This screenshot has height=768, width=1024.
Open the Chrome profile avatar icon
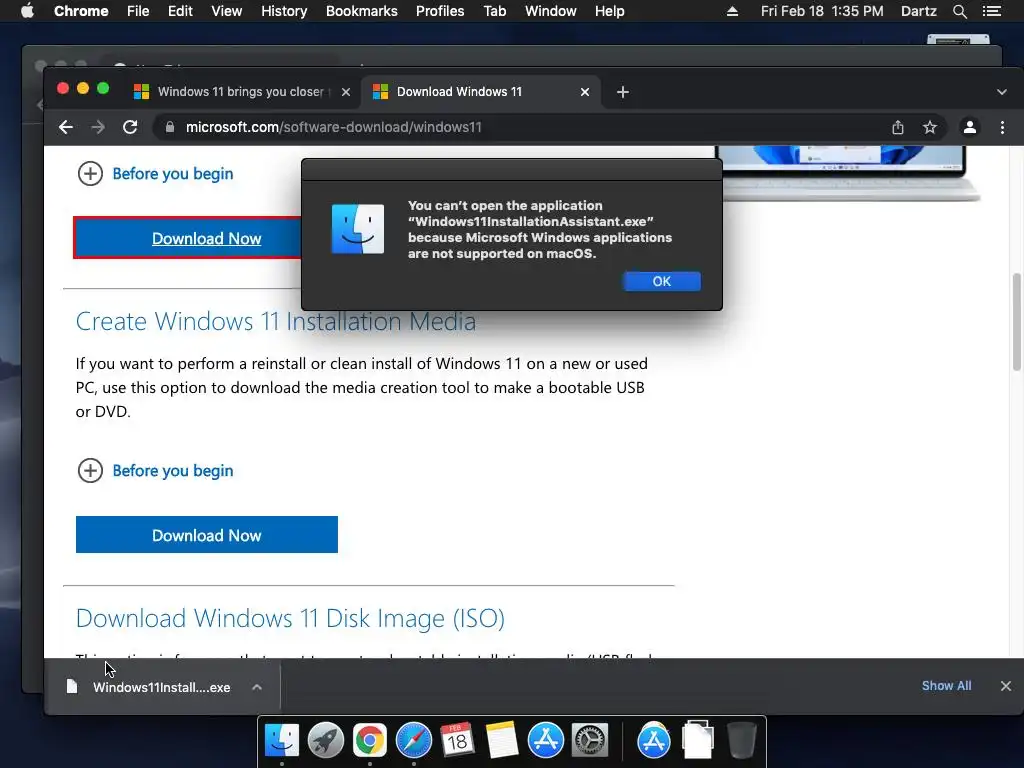click(x=970, y=127)
